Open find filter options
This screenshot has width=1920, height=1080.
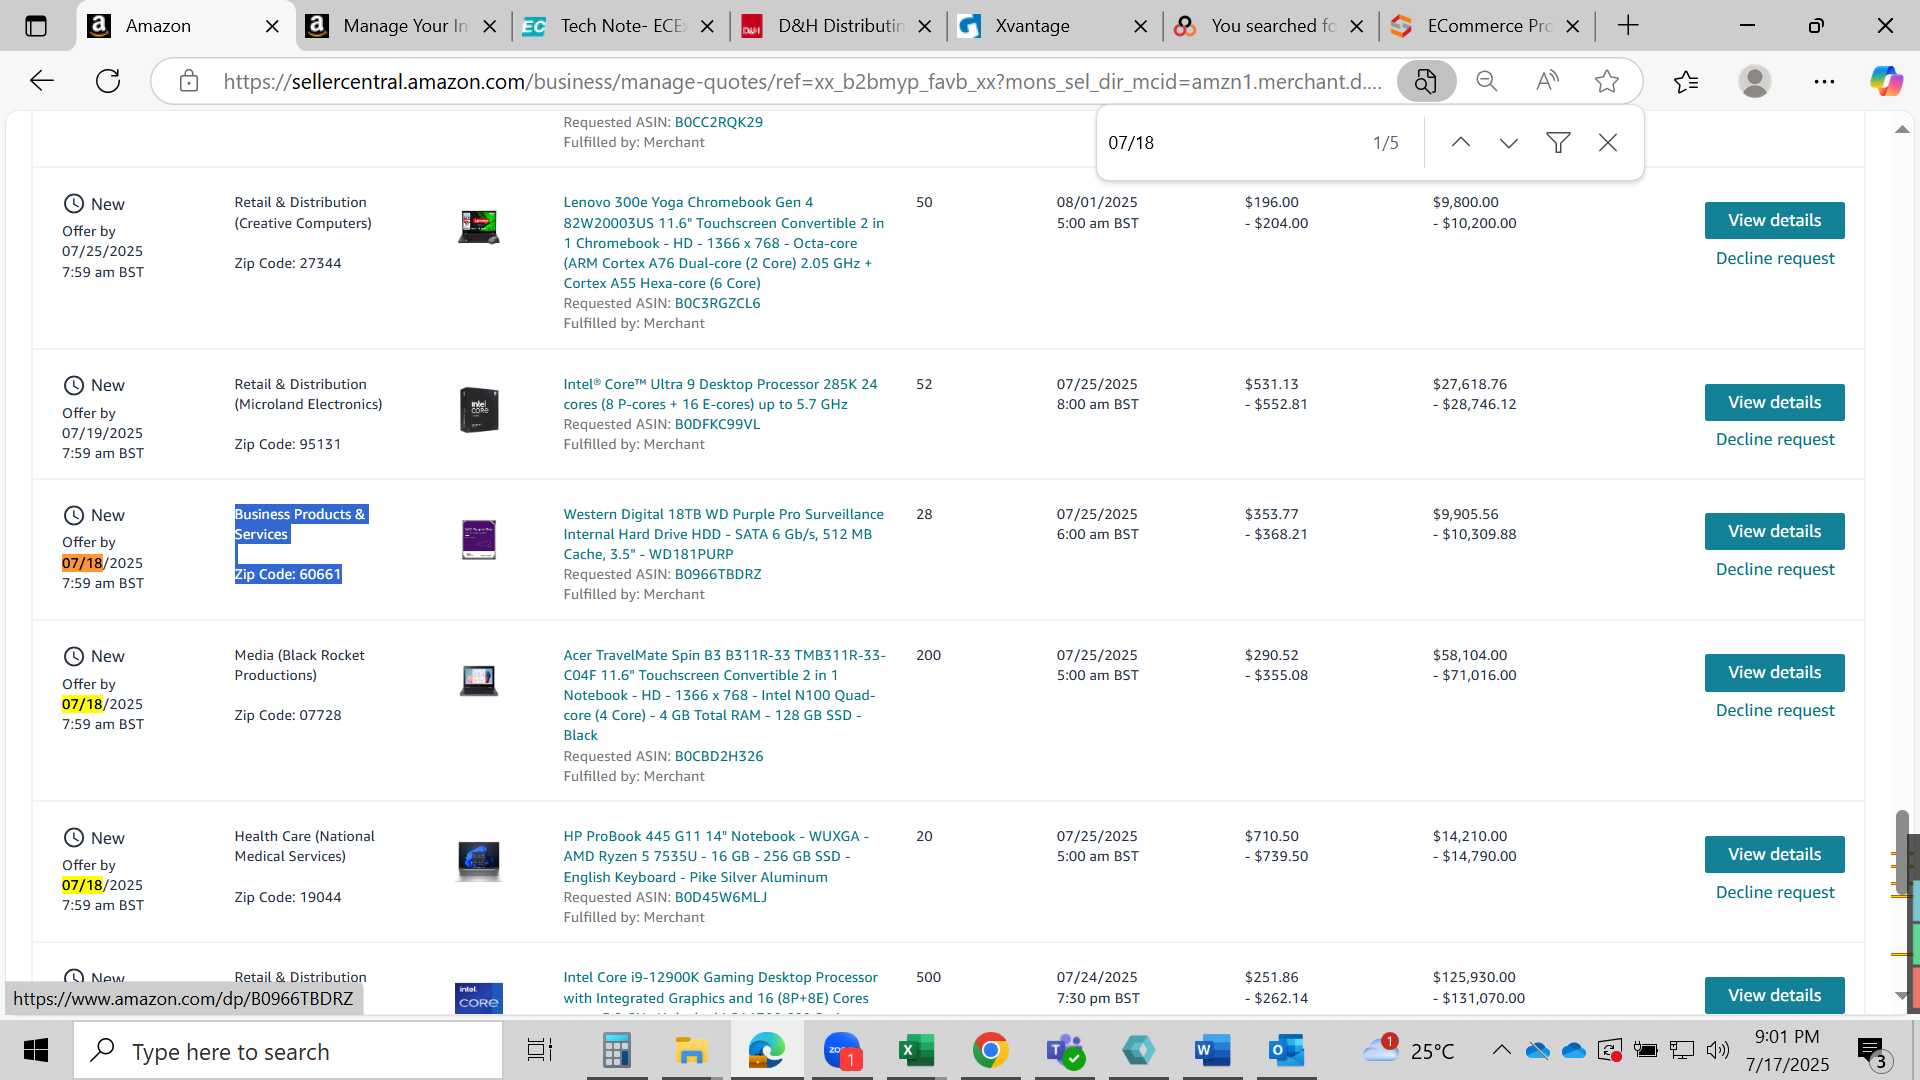1558,143
